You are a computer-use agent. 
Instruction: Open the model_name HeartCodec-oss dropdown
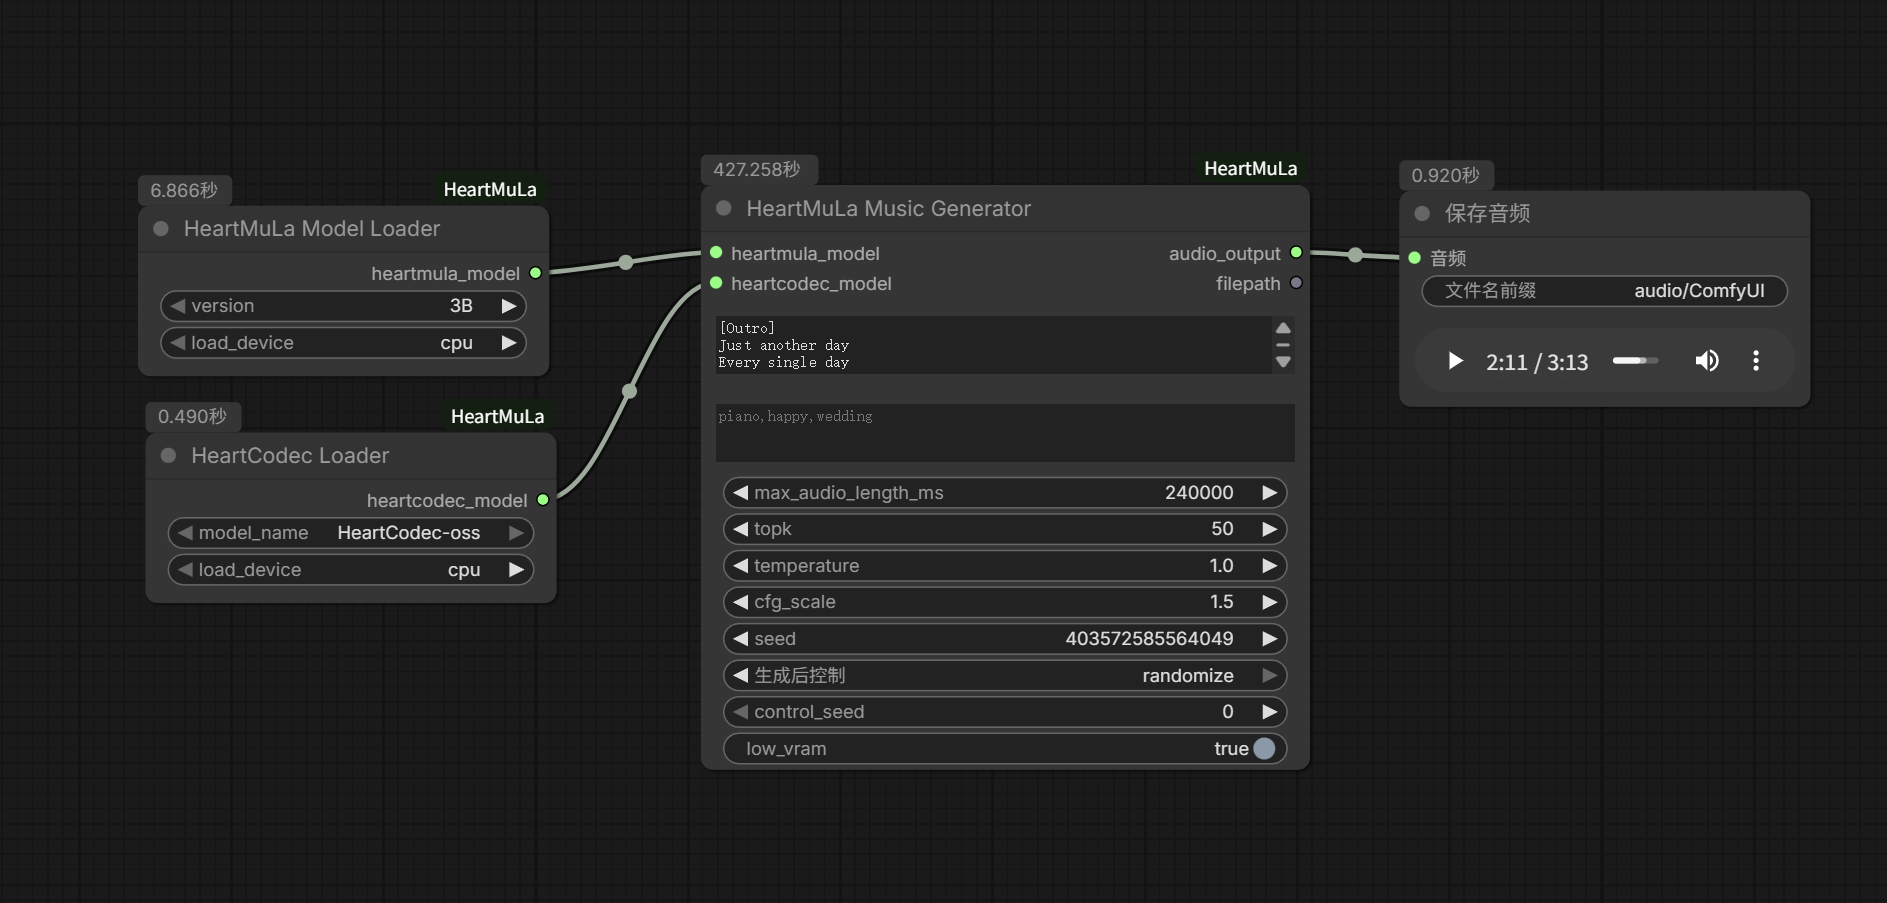350,533
